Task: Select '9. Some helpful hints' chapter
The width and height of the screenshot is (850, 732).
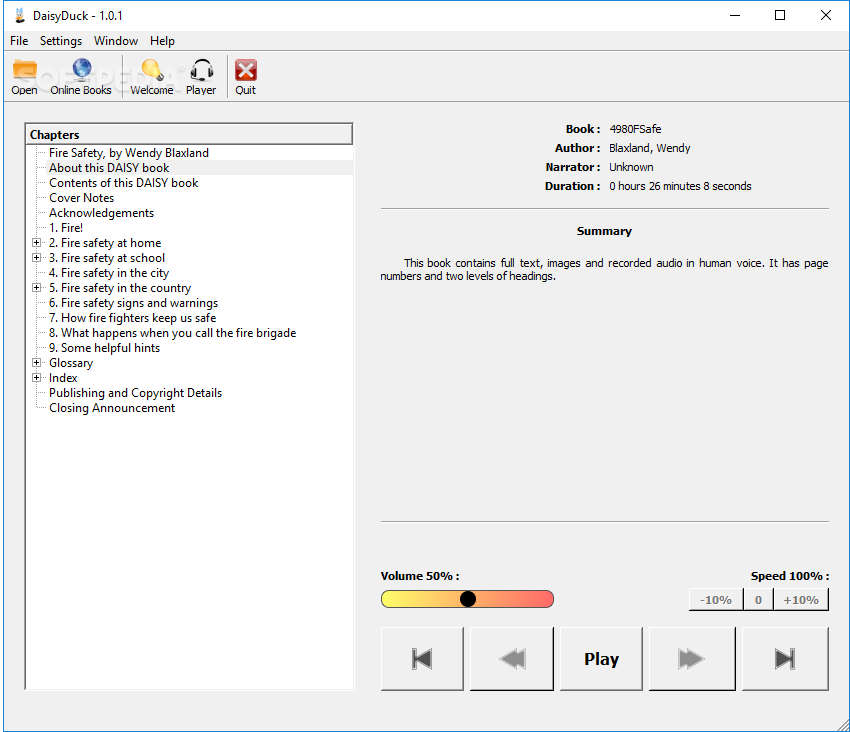Action: 104,348
